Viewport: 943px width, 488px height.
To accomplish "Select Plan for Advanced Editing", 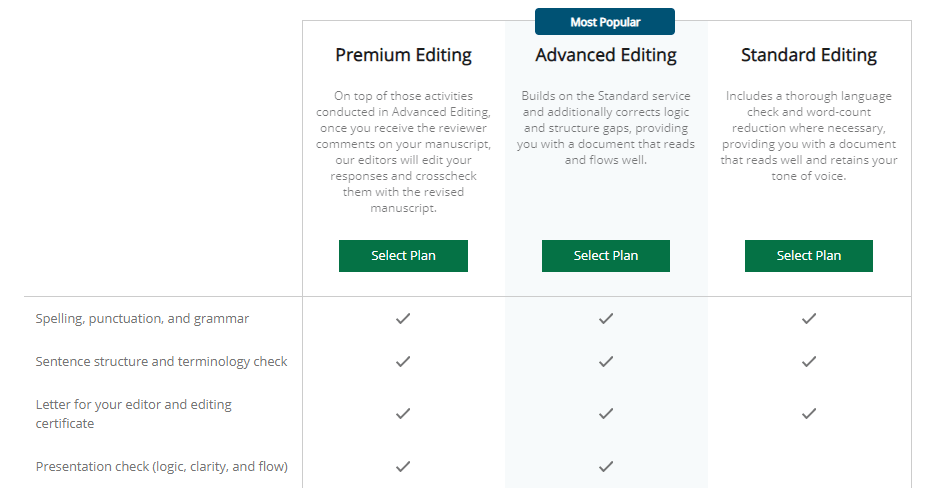I will click(x=606, y=256).
